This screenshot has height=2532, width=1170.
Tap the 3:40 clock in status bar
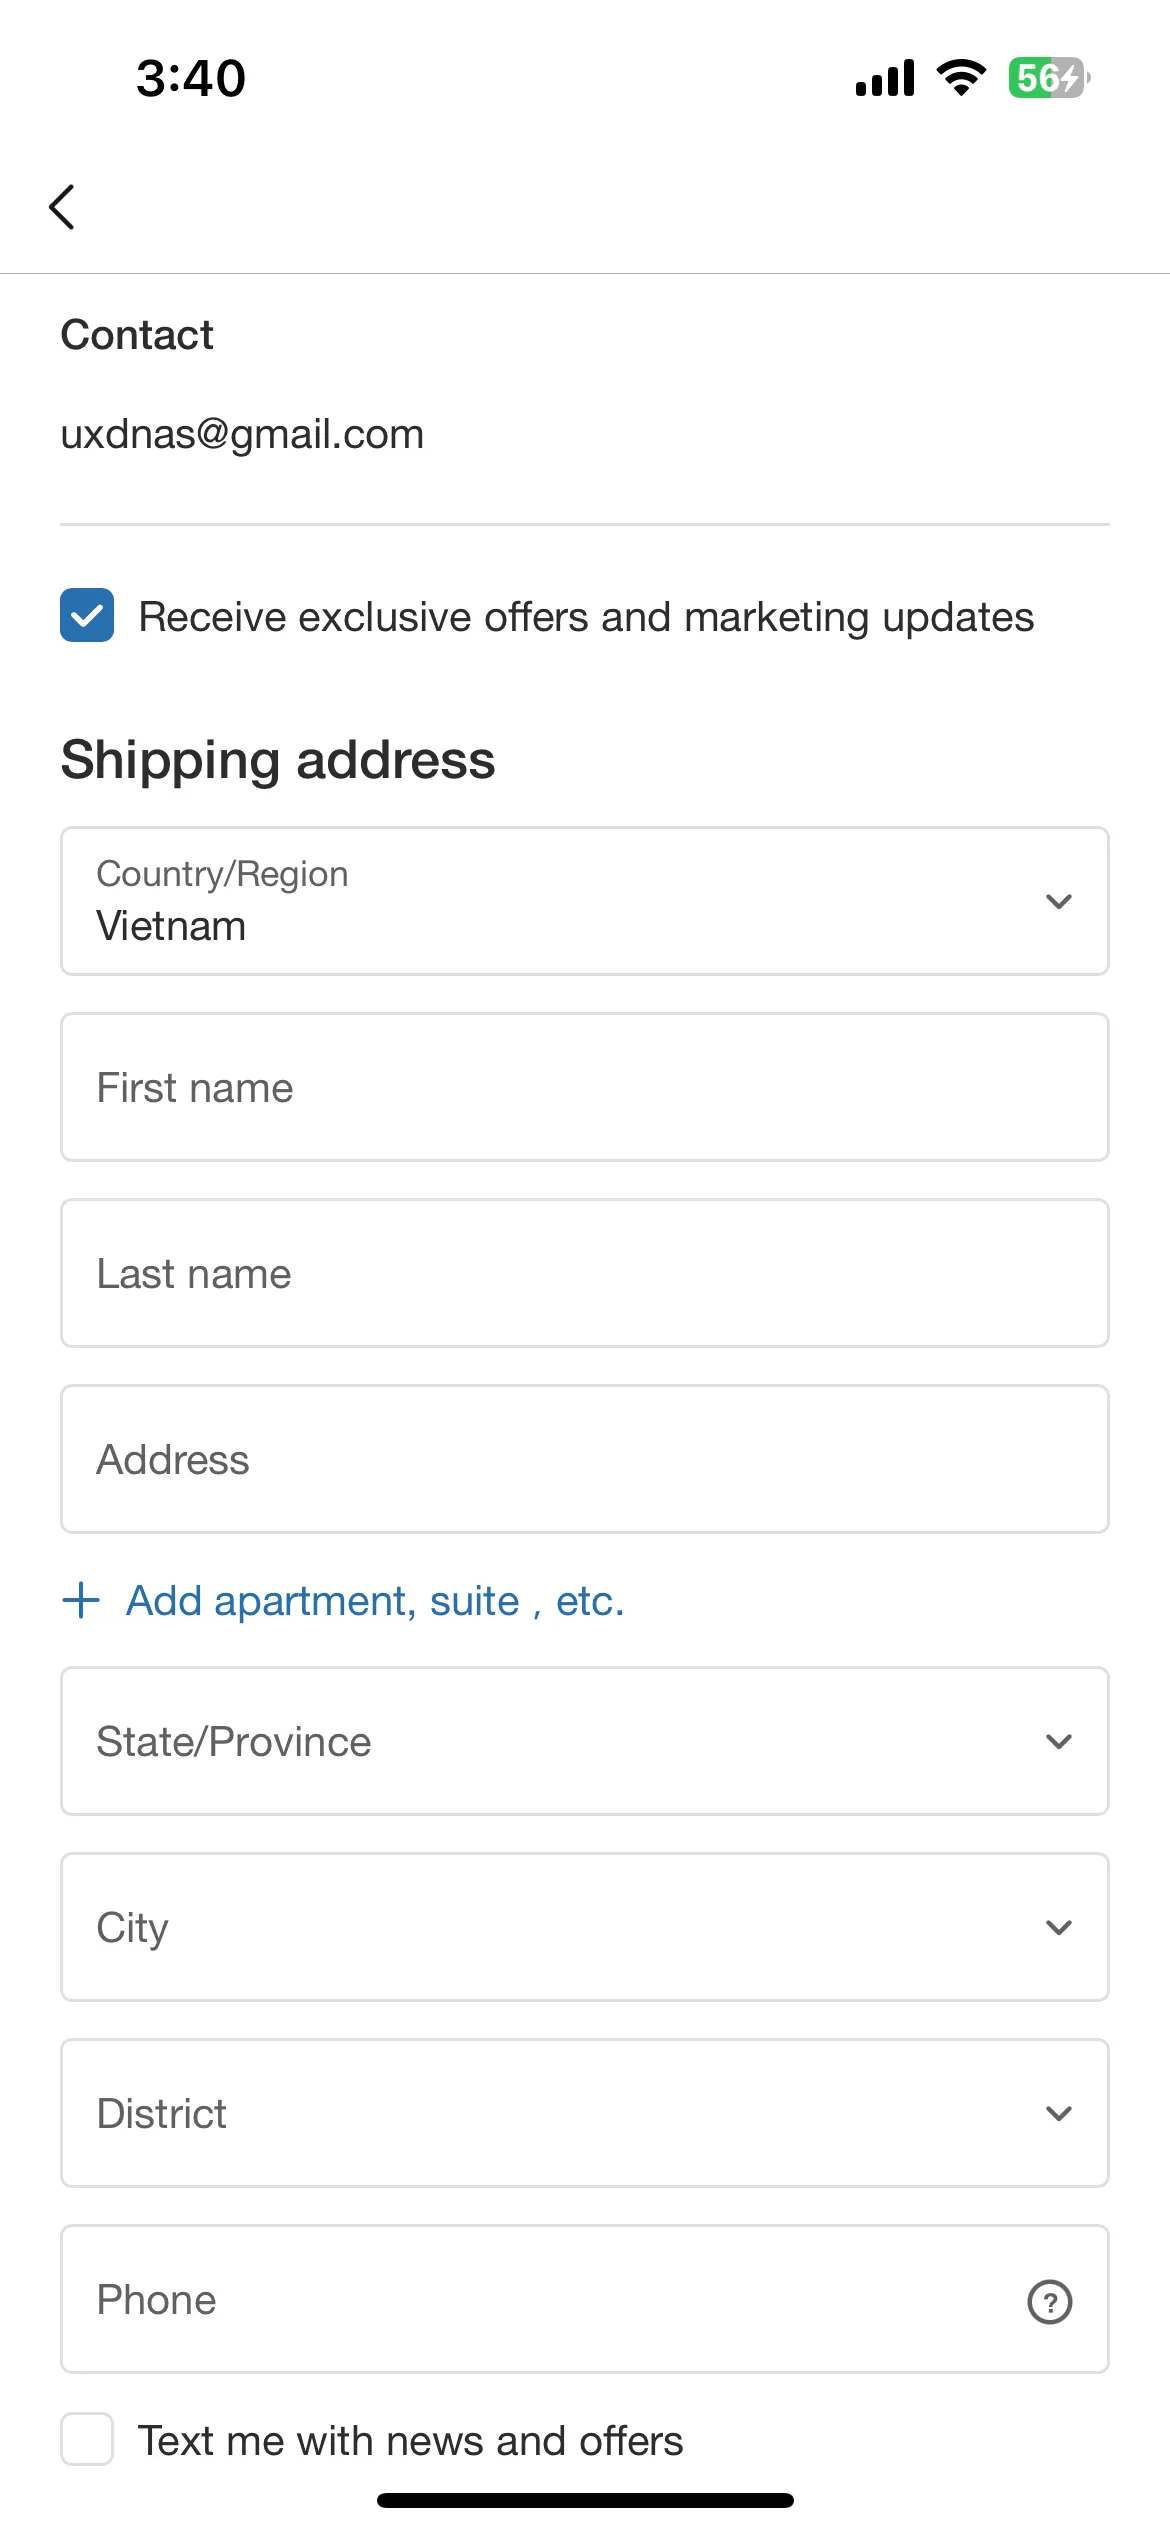pyautogui.click(x=191, y=78)
